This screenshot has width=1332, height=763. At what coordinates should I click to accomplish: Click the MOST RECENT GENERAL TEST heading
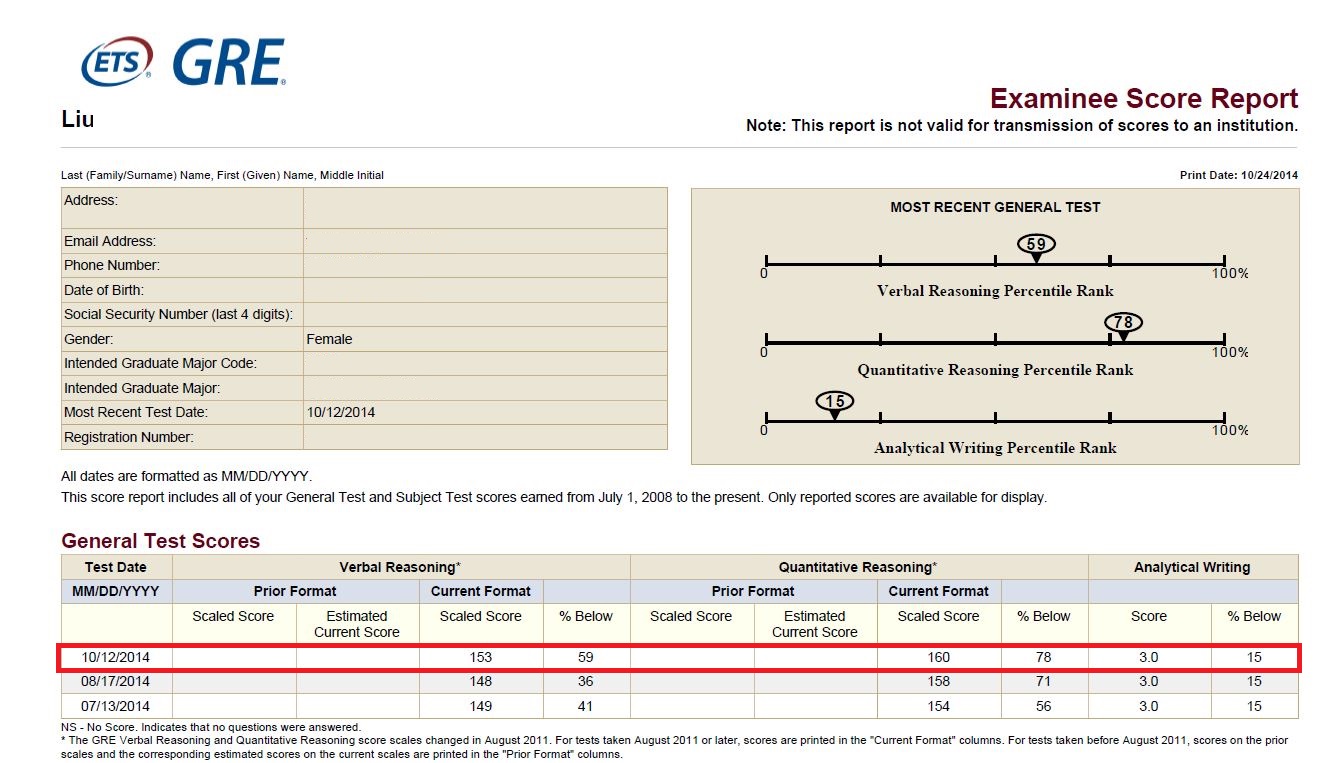click(x=995, y=207)
